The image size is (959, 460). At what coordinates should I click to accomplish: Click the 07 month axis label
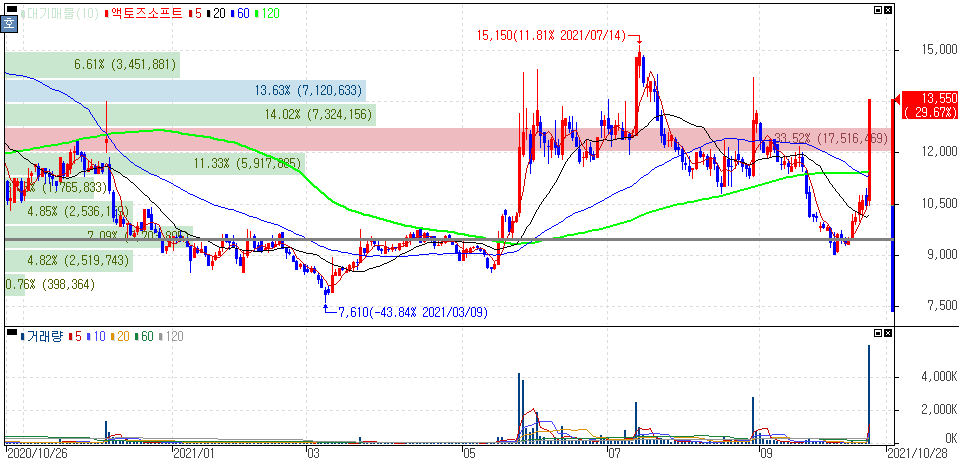tap(613, 453)
